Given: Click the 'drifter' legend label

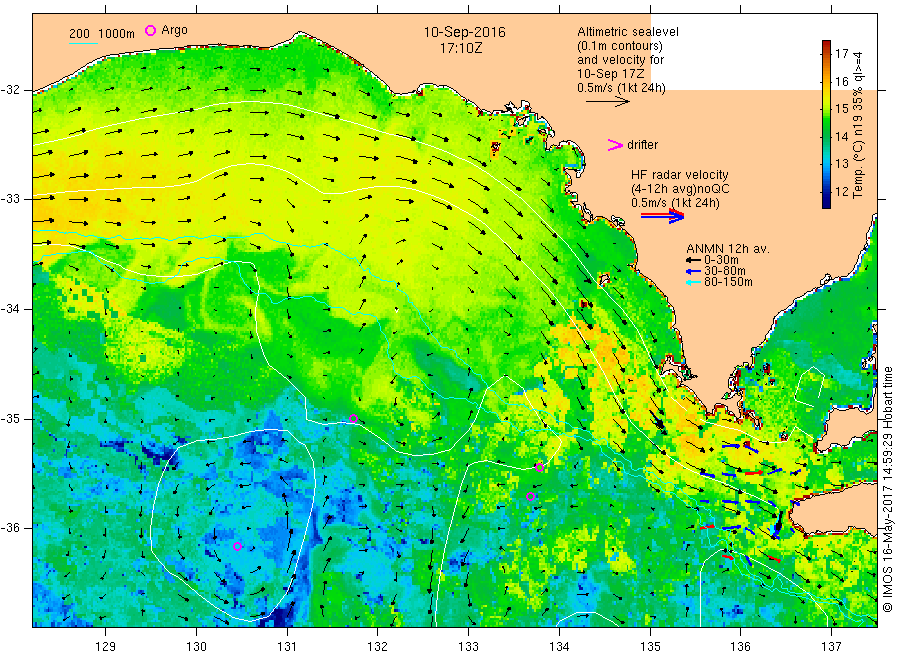Looking at the screenshot, I should pos(642,145).
